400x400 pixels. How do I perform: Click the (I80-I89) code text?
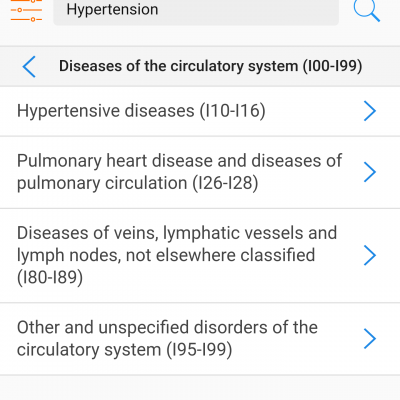[50, 277]
